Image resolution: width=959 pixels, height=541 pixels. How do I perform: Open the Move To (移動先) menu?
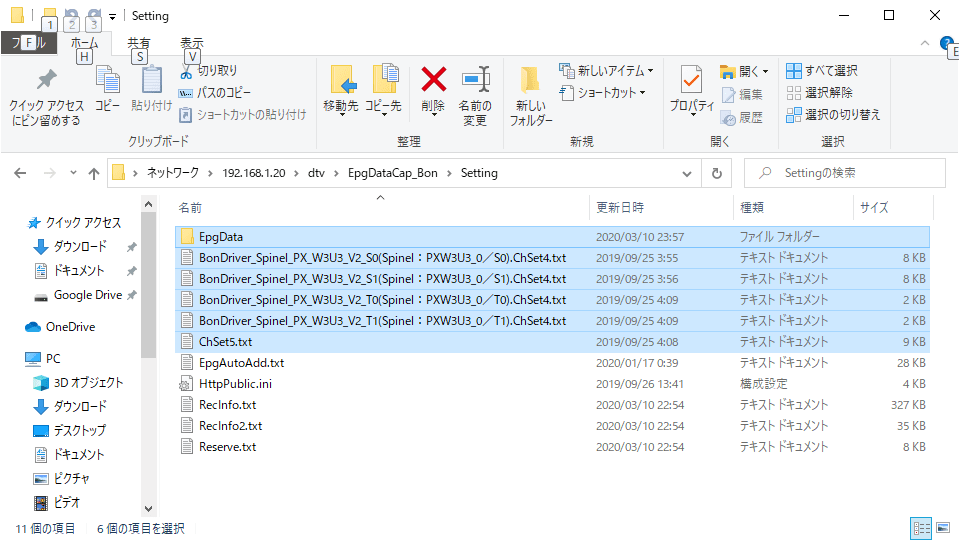(341, 90)
